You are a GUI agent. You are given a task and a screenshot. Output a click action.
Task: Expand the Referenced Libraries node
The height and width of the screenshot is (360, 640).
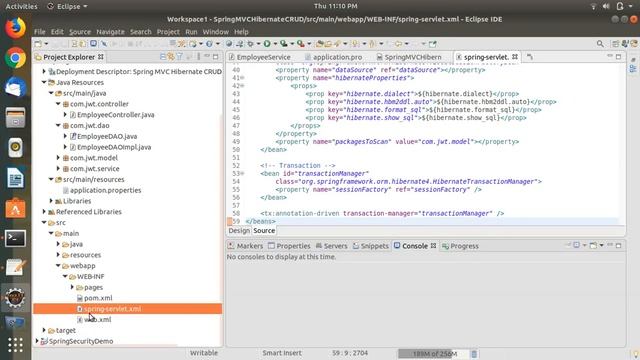[x=44, y=211]
